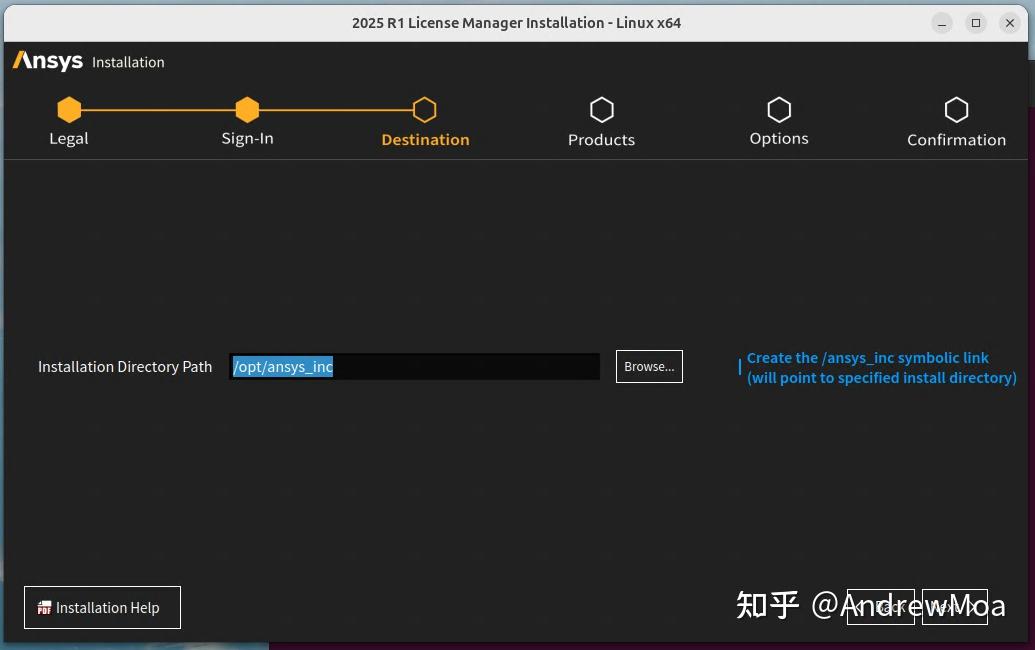Open the Installation Help button

(x=102, y=607)
